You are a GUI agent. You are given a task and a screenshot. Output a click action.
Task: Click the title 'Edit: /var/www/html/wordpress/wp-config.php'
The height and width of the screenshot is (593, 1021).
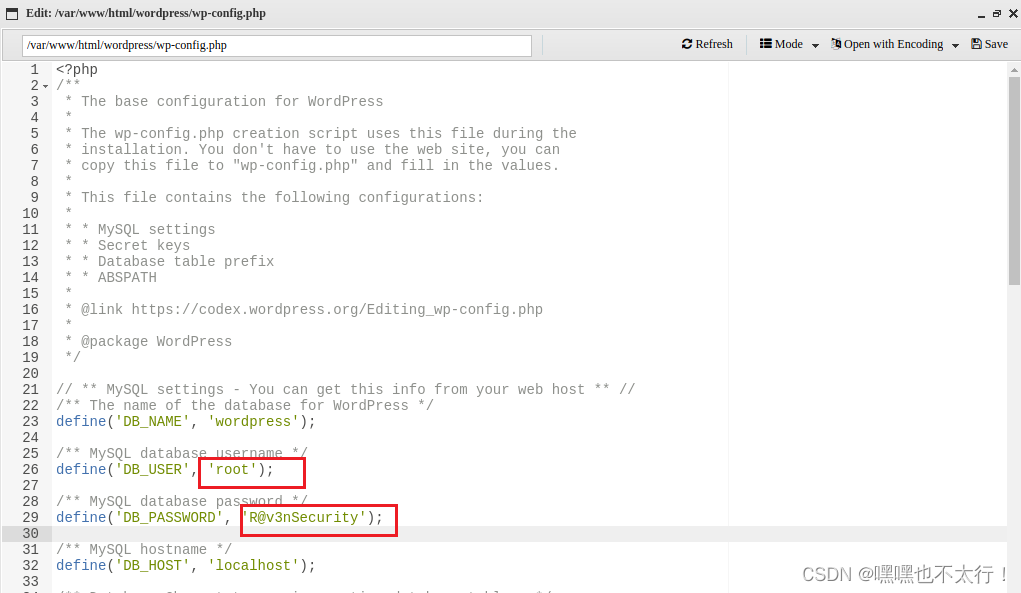tap(146, 13)
